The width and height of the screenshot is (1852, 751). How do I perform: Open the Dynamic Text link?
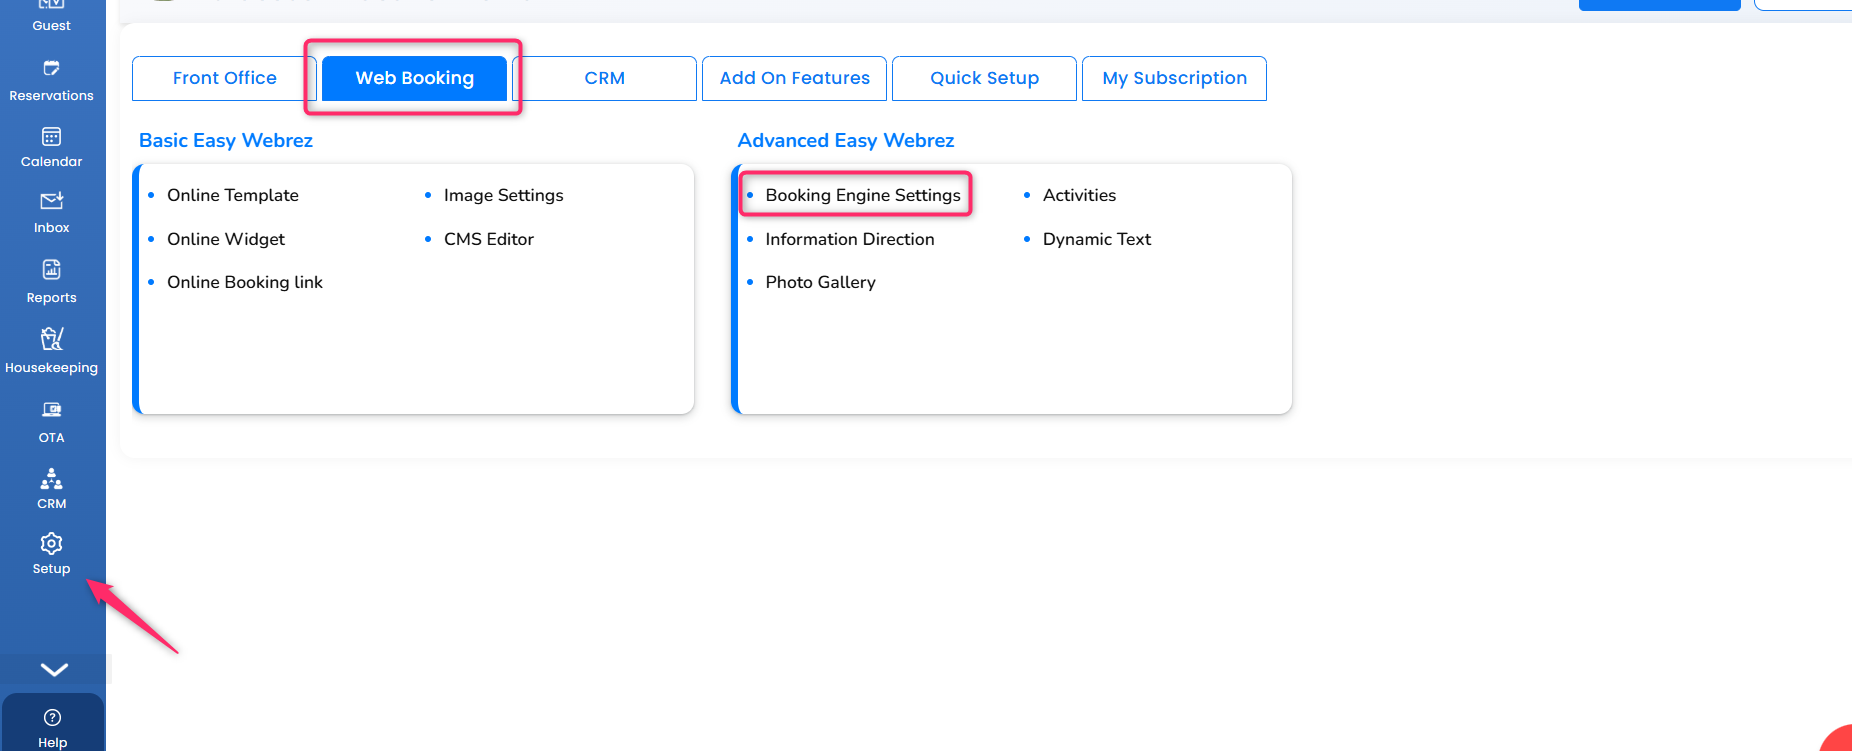pyautogui.click(x=1097, y=239)
